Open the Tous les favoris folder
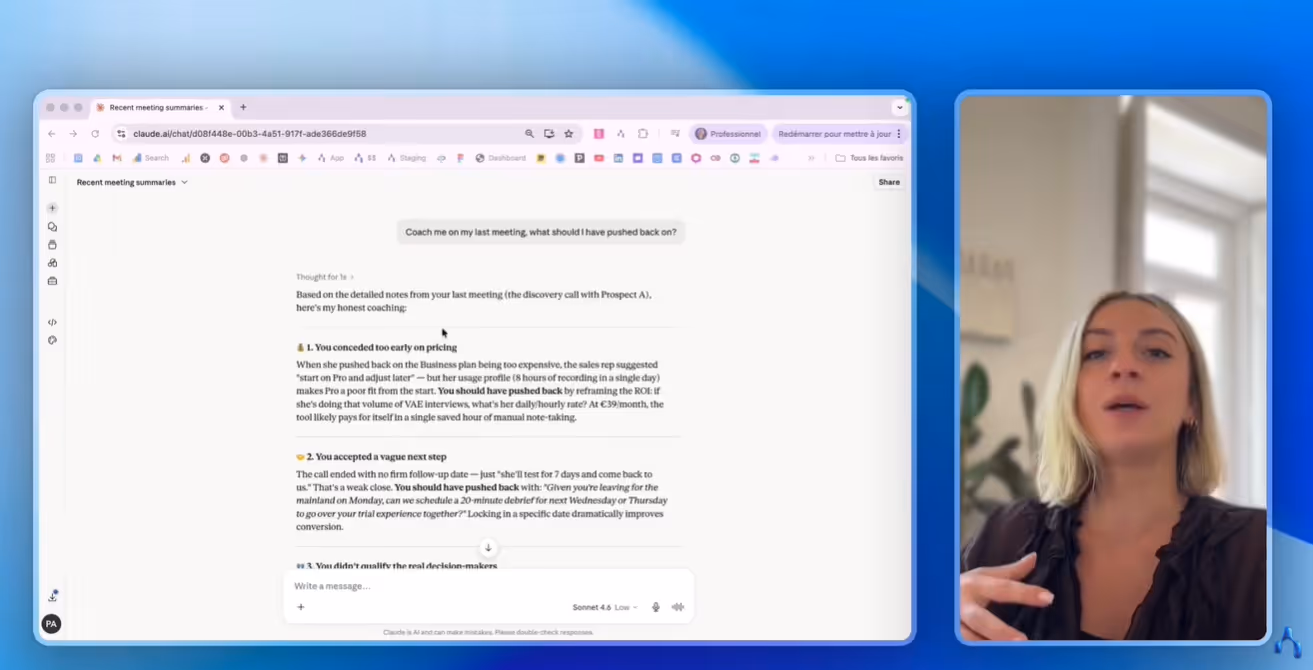This screenshot has height=670, width=1313. point(869,158)
